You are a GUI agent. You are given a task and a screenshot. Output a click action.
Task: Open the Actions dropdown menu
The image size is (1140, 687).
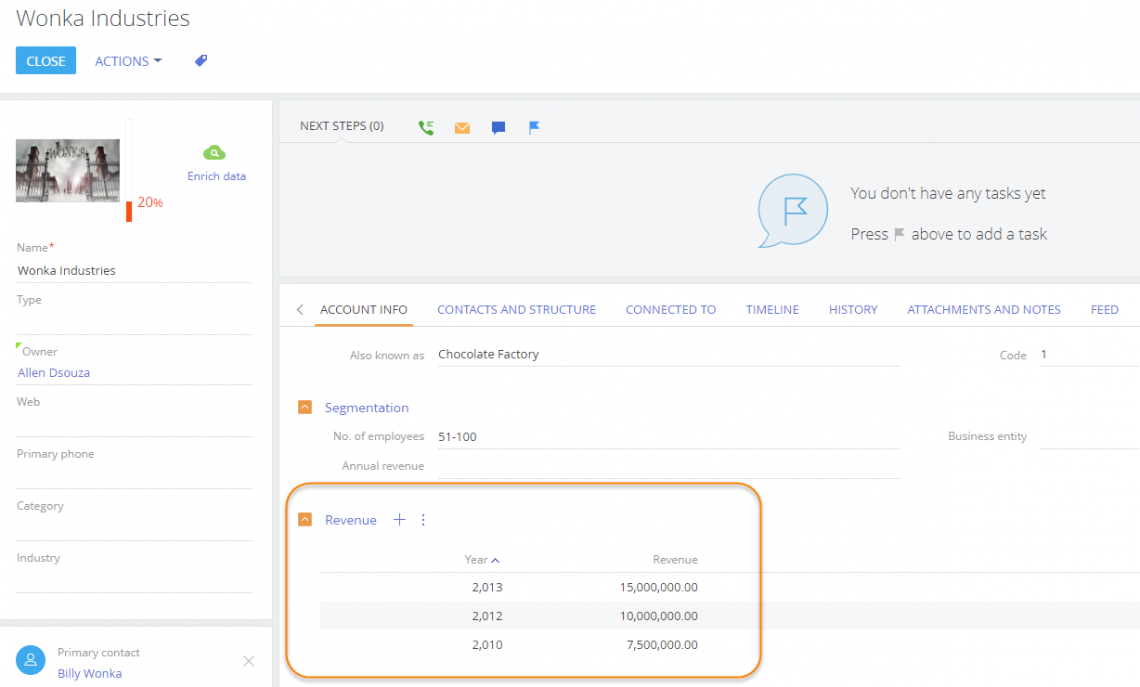click(128, 61)
